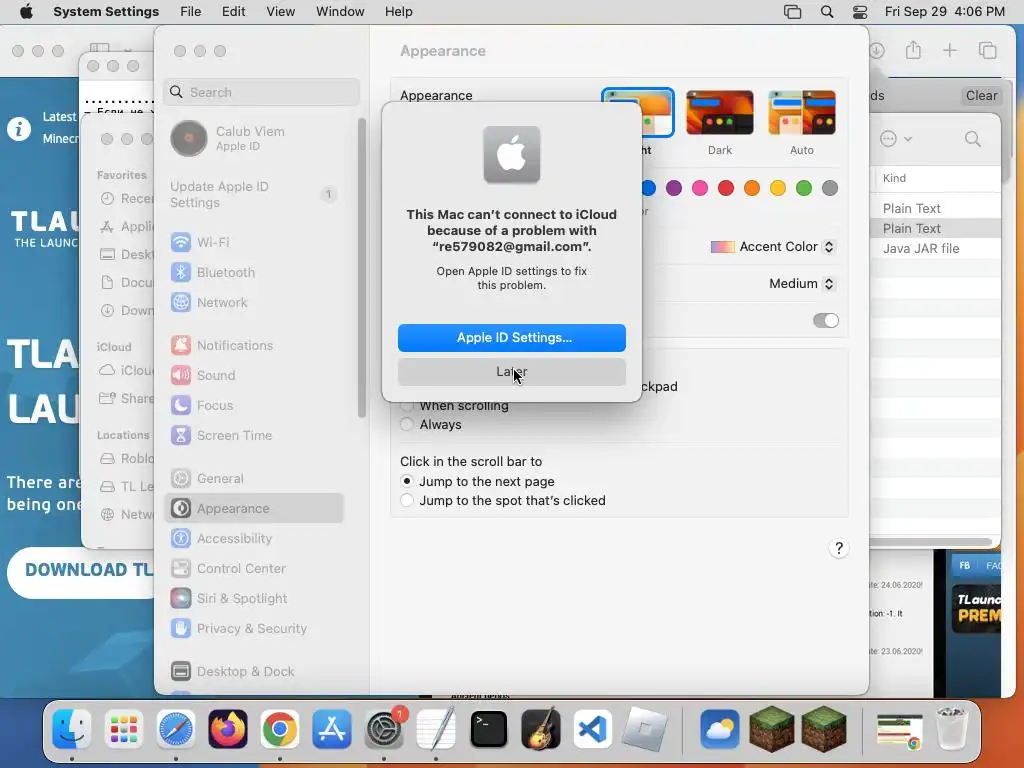This screenshot has width=1024, height=768.
Task: Open Trash in the Dock
Action: click(952, 728)
